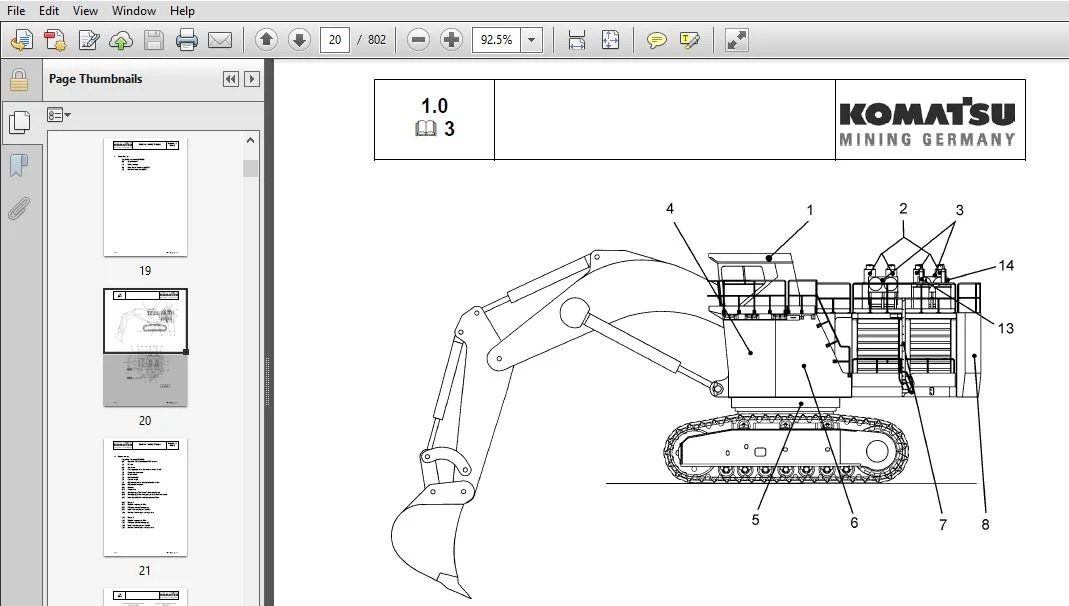The height and width of the screenshot is (606, 1069).
Task: Click the page label 19 under thumbnail
Action: (x=145, y=271)
